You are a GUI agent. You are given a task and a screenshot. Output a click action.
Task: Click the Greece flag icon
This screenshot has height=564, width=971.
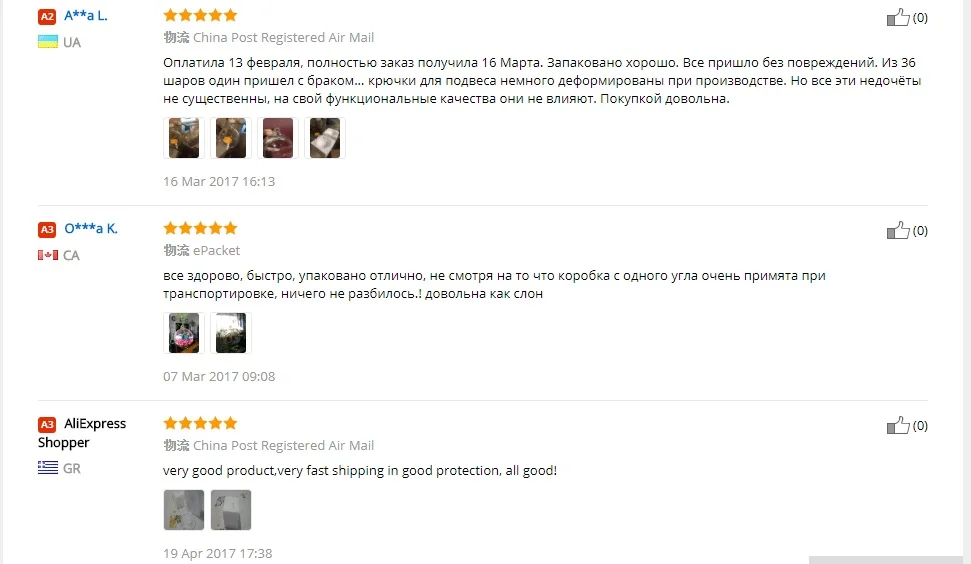tap(48, 467)
